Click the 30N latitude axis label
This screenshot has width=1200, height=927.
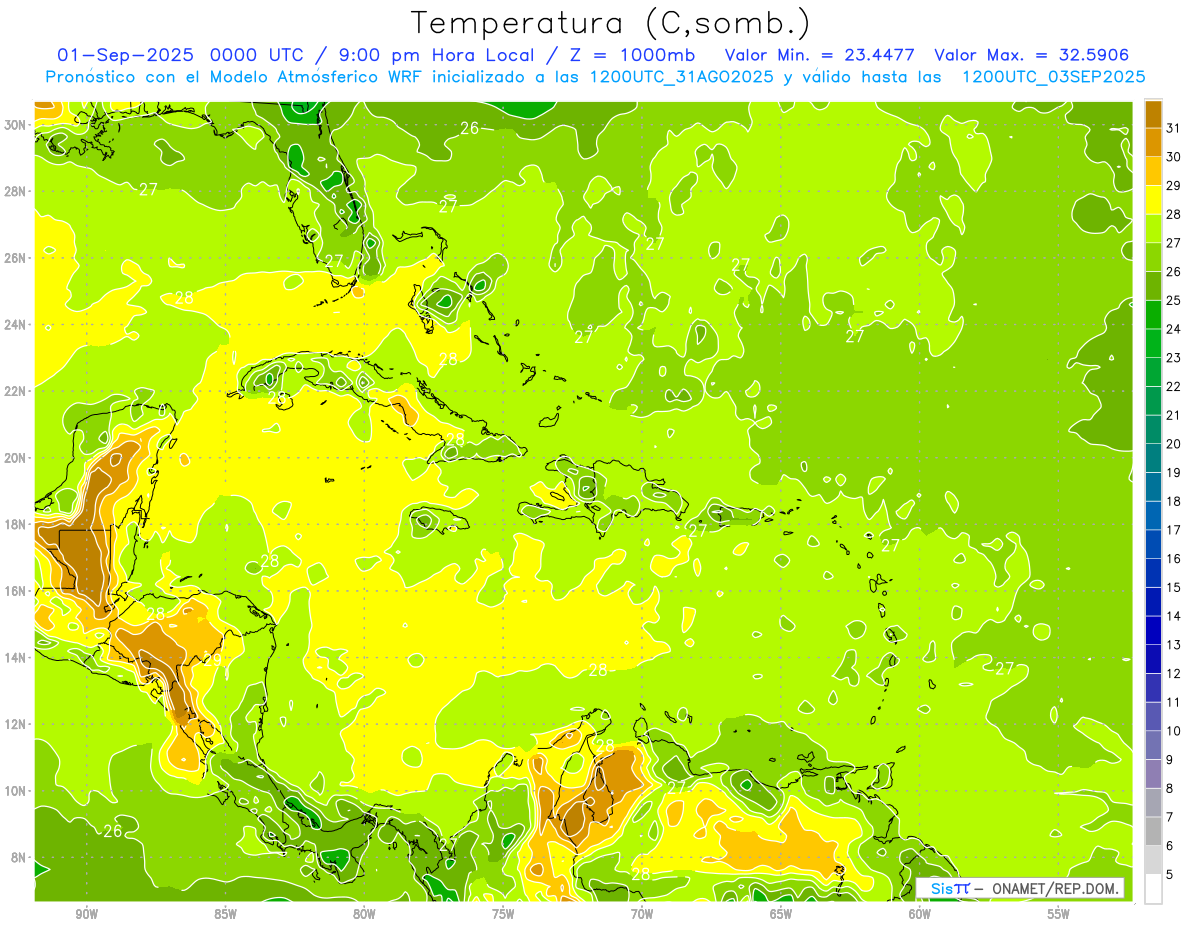[16, 125]
